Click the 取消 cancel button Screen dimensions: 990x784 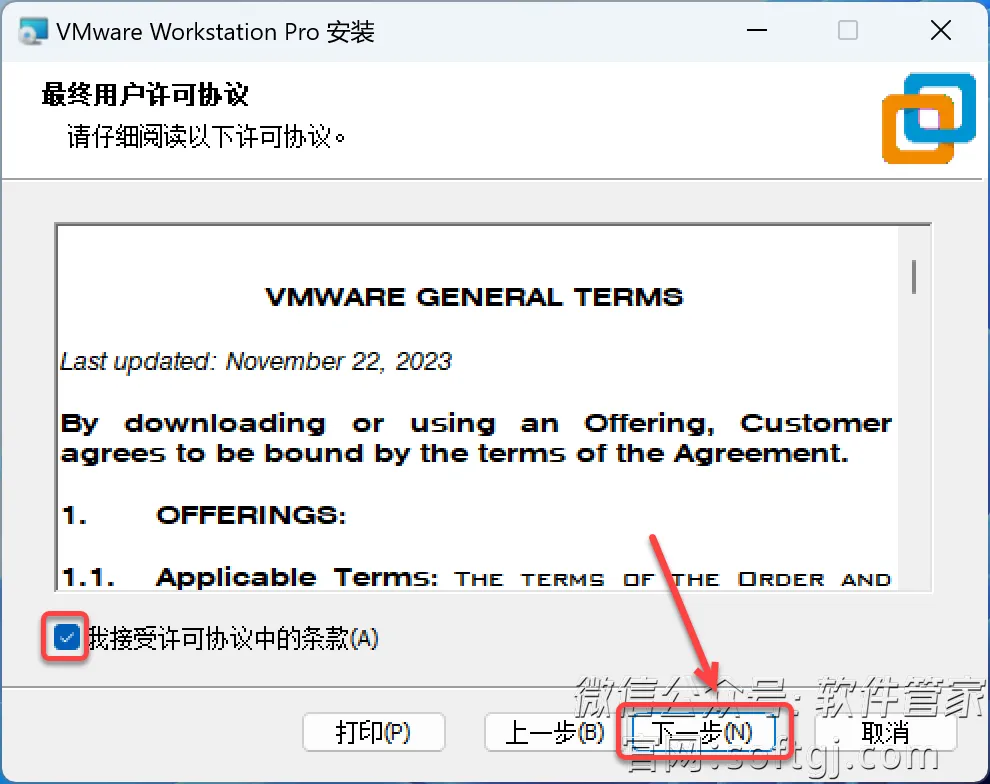pyautogui.click(x=885, y=732)
